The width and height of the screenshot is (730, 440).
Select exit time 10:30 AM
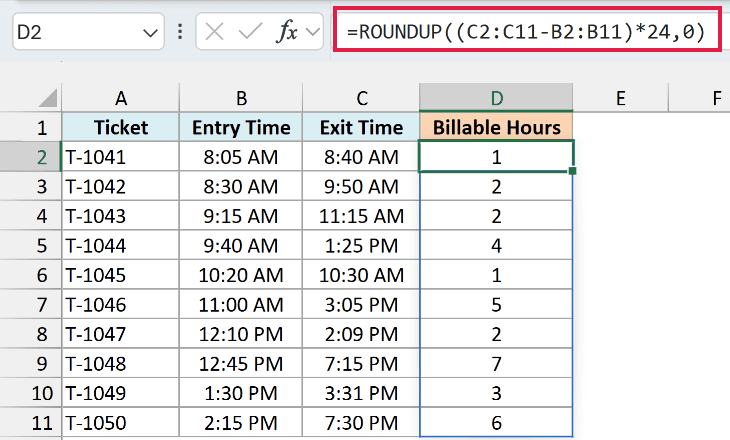[361, 275]
